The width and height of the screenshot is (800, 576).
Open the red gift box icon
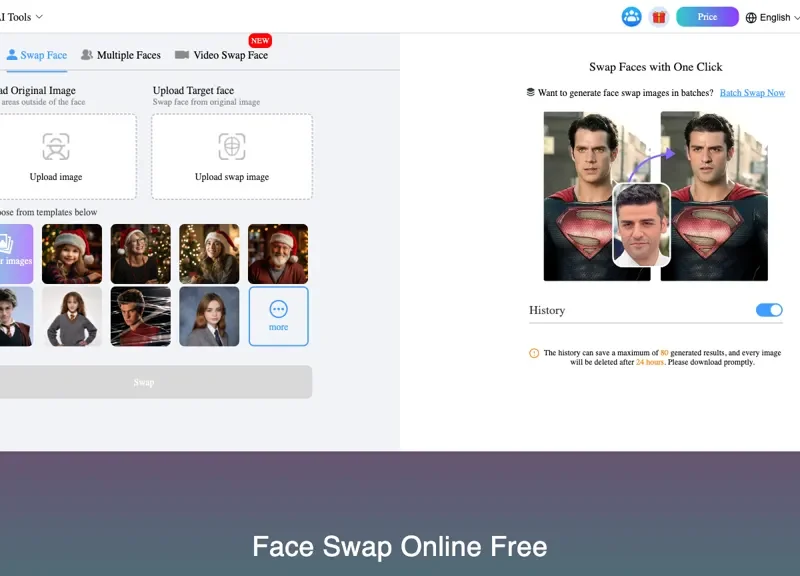(x=658, y=17)
